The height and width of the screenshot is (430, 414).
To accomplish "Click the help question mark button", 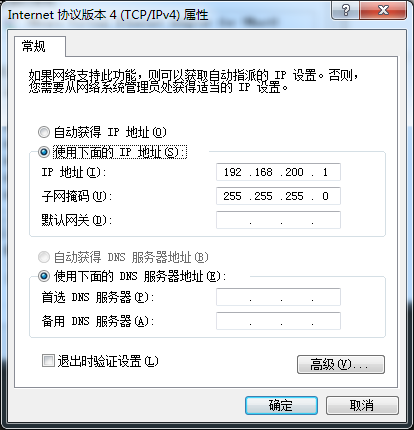I will tap(346, 10).
